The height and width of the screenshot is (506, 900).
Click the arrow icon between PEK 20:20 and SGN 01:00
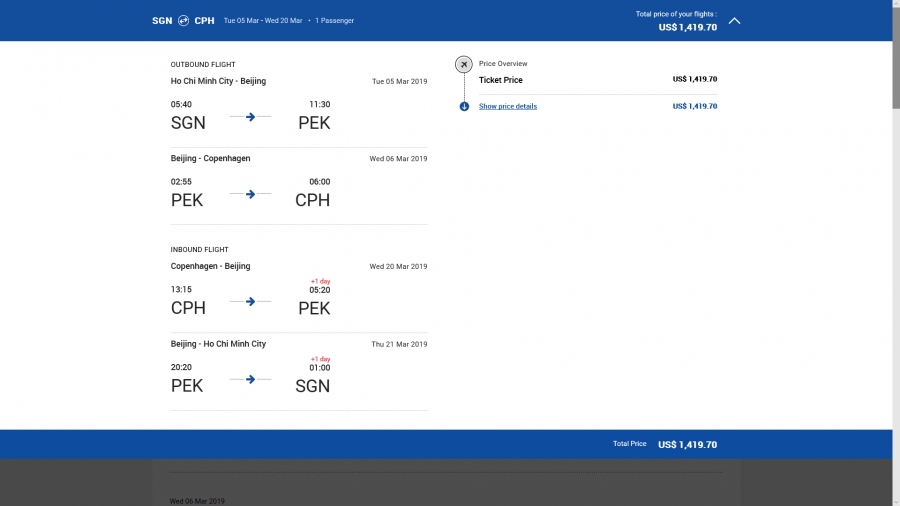click(250, 379)
